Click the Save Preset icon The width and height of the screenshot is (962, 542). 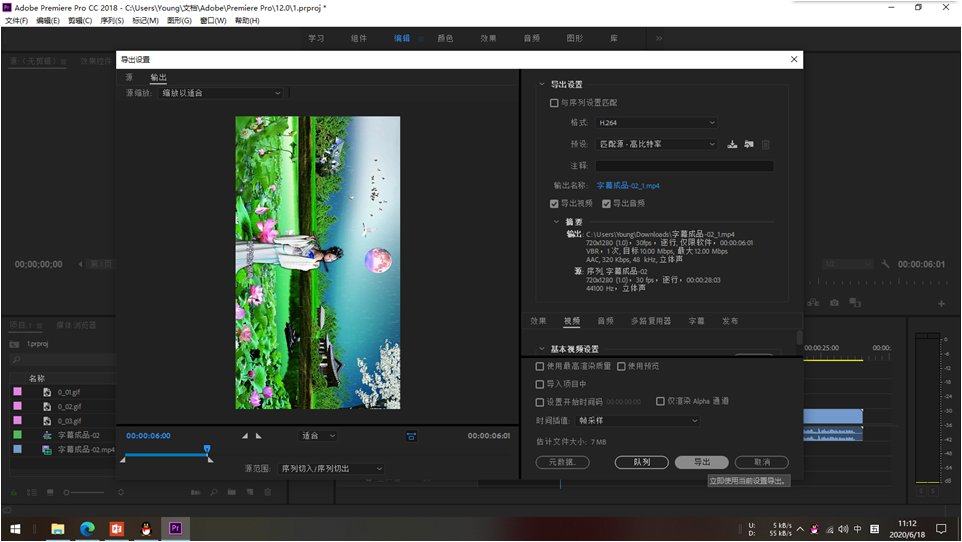point(732,144)
